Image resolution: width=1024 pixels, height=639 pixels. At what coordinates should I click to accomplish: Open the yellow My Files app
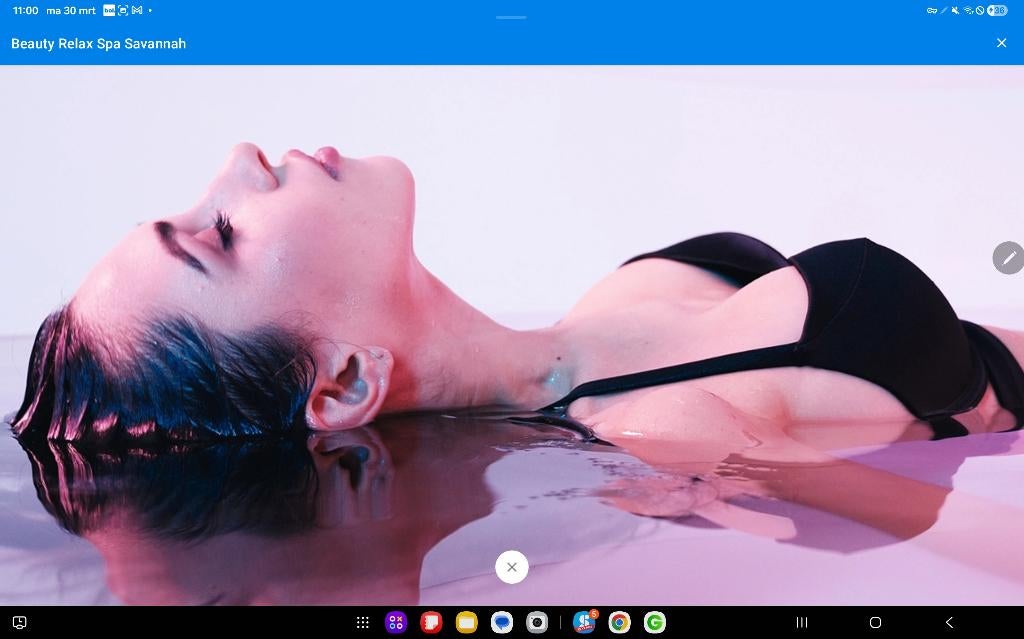pos(466,623)
